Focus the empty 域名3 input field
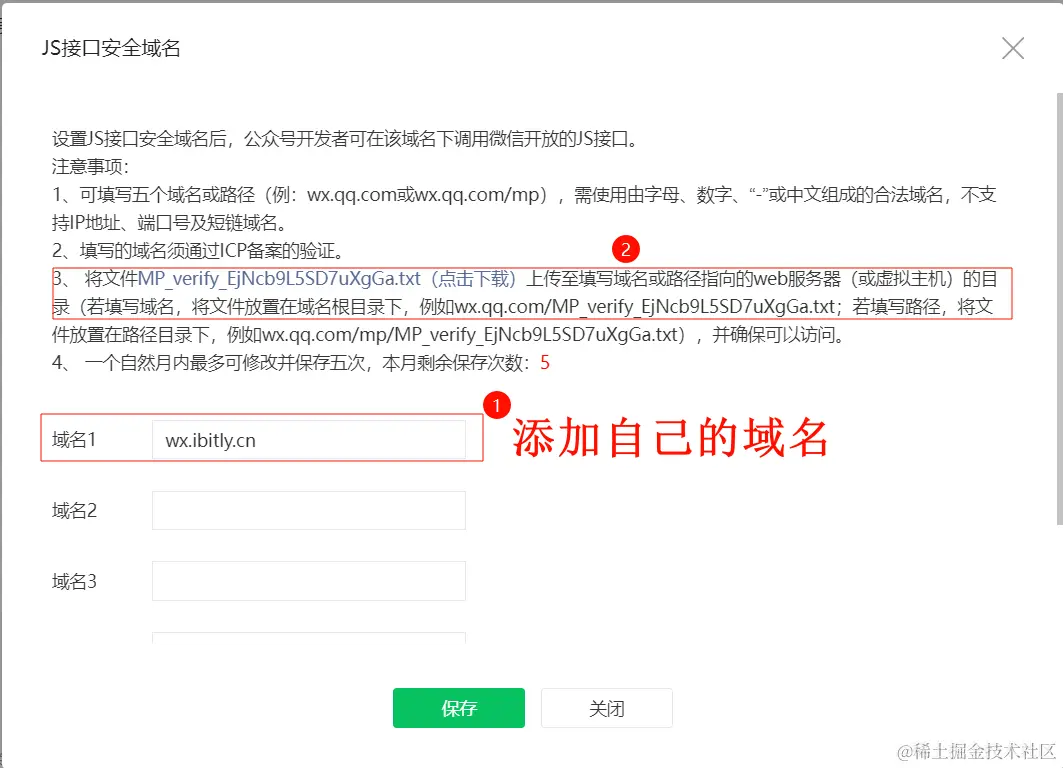 tap(308, 581)
